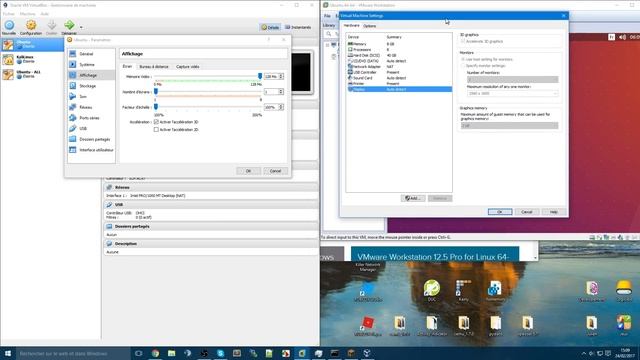640x360 pixels.
Task: Switch to Écran tab in Affichage
Action: pos(127,66)
